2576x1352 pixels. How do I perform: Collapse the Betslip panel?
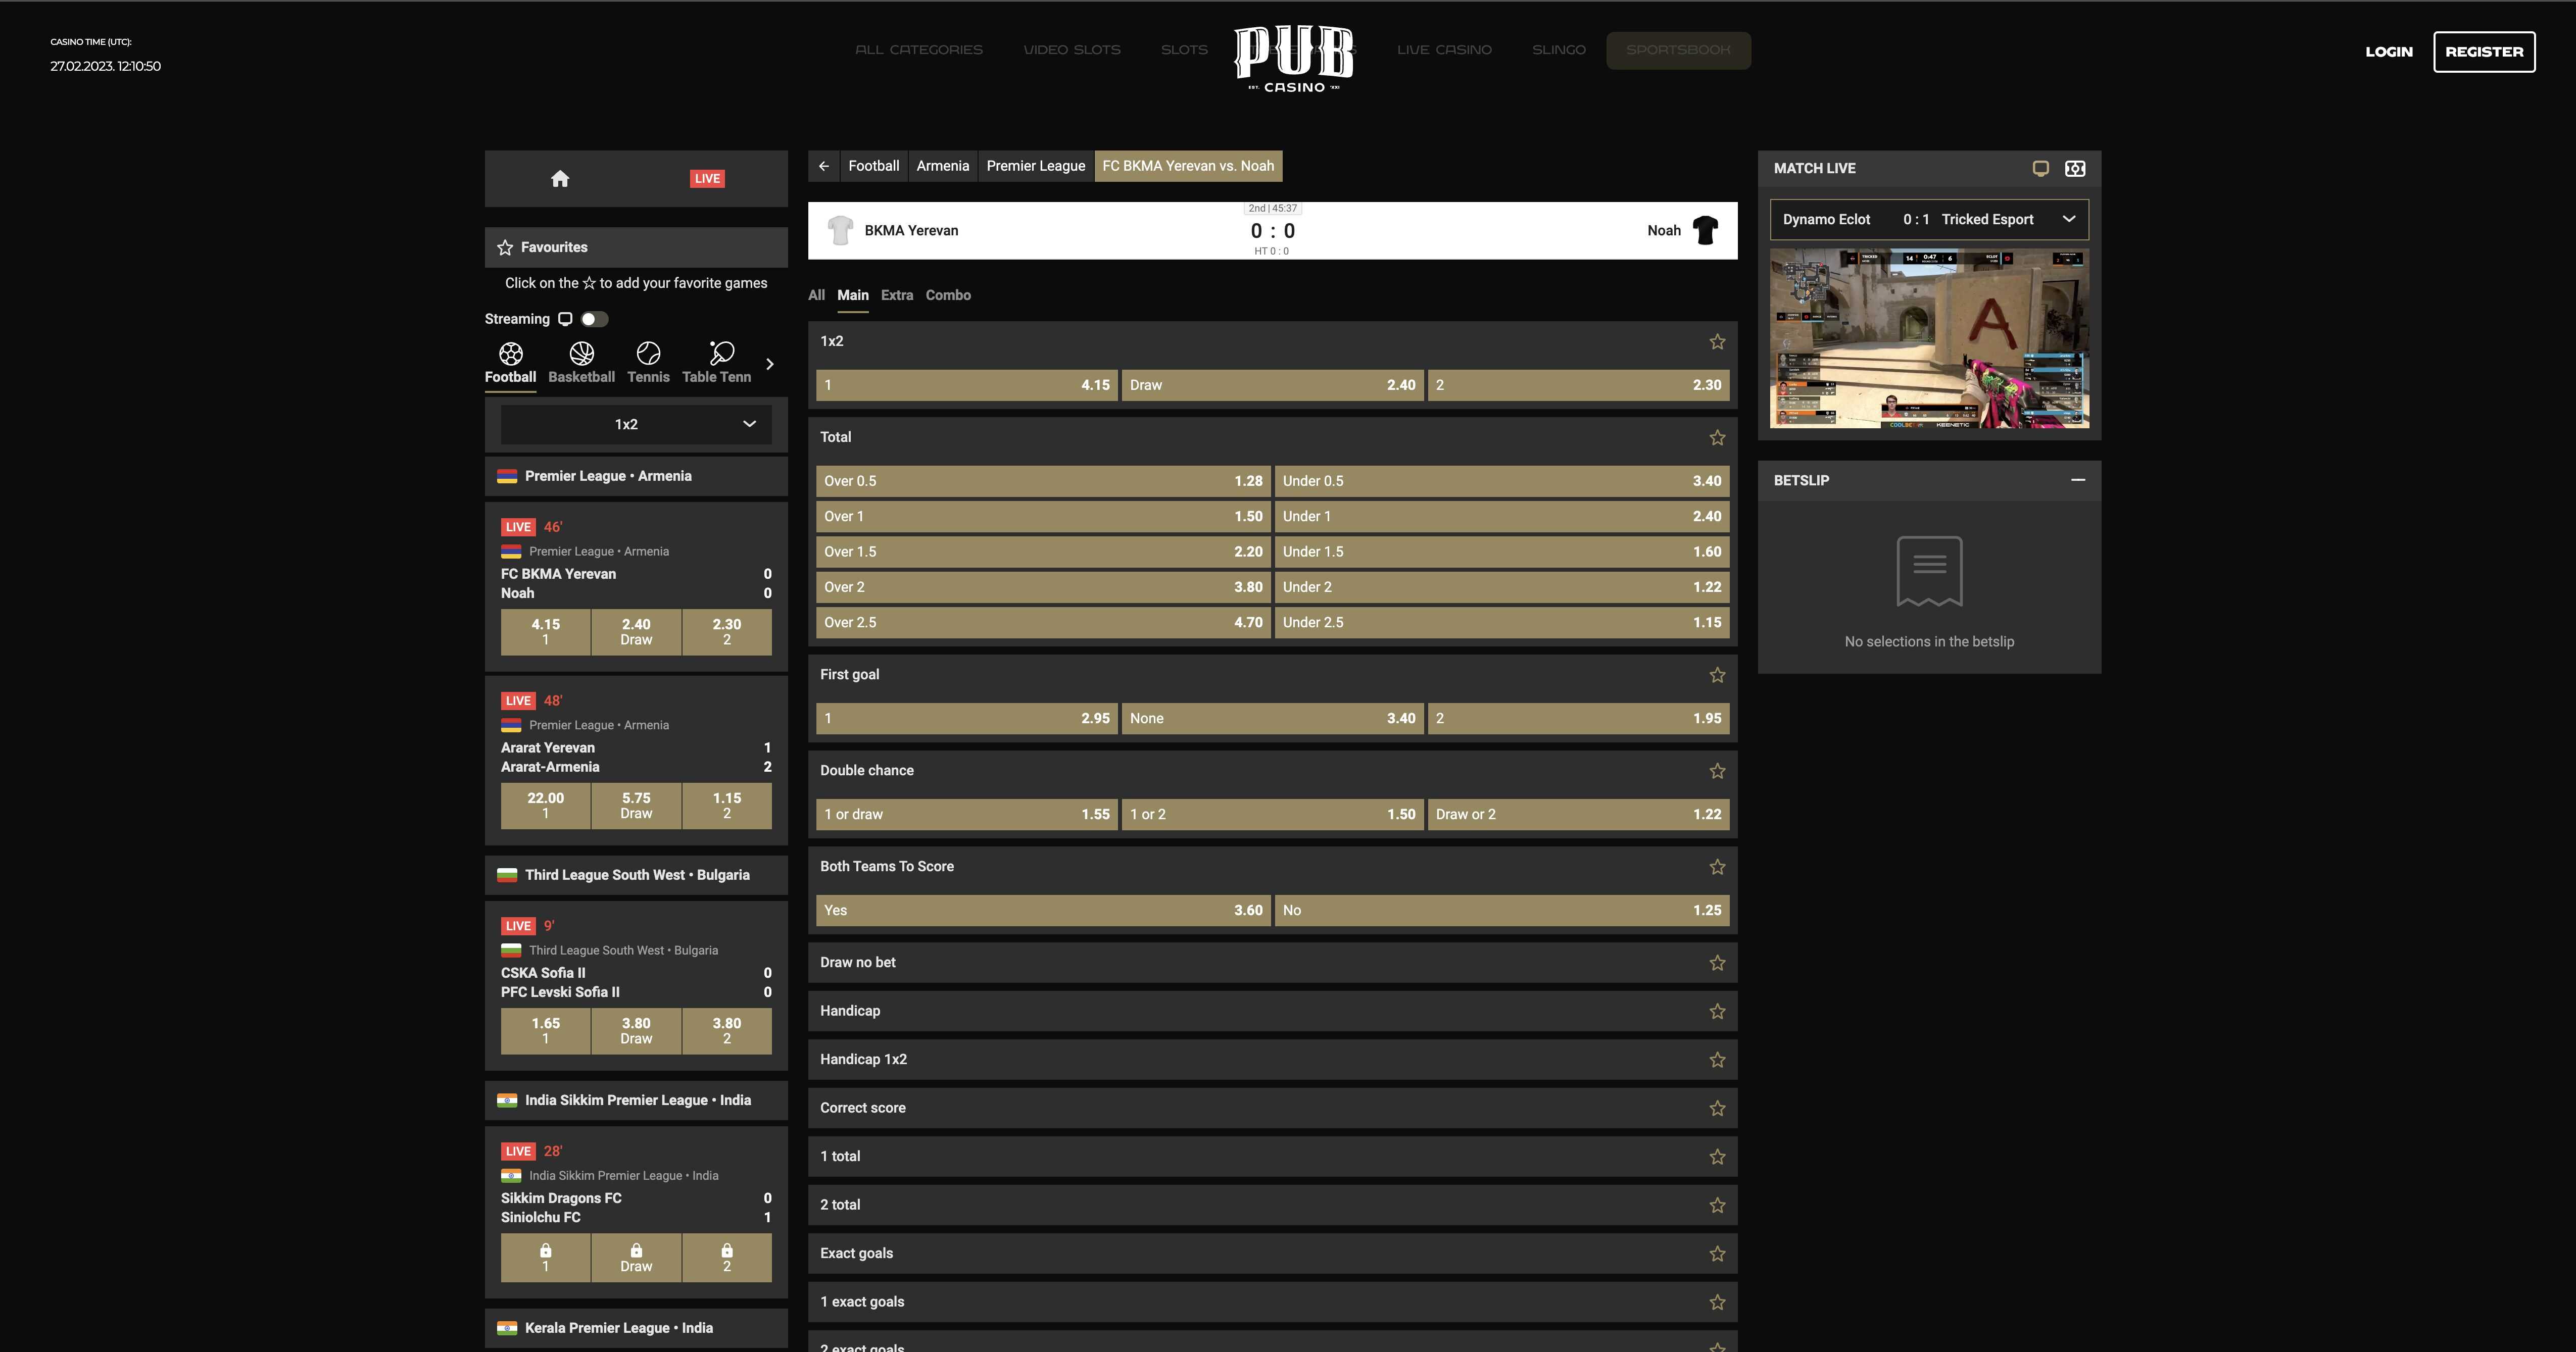(x=2079, y=481)
